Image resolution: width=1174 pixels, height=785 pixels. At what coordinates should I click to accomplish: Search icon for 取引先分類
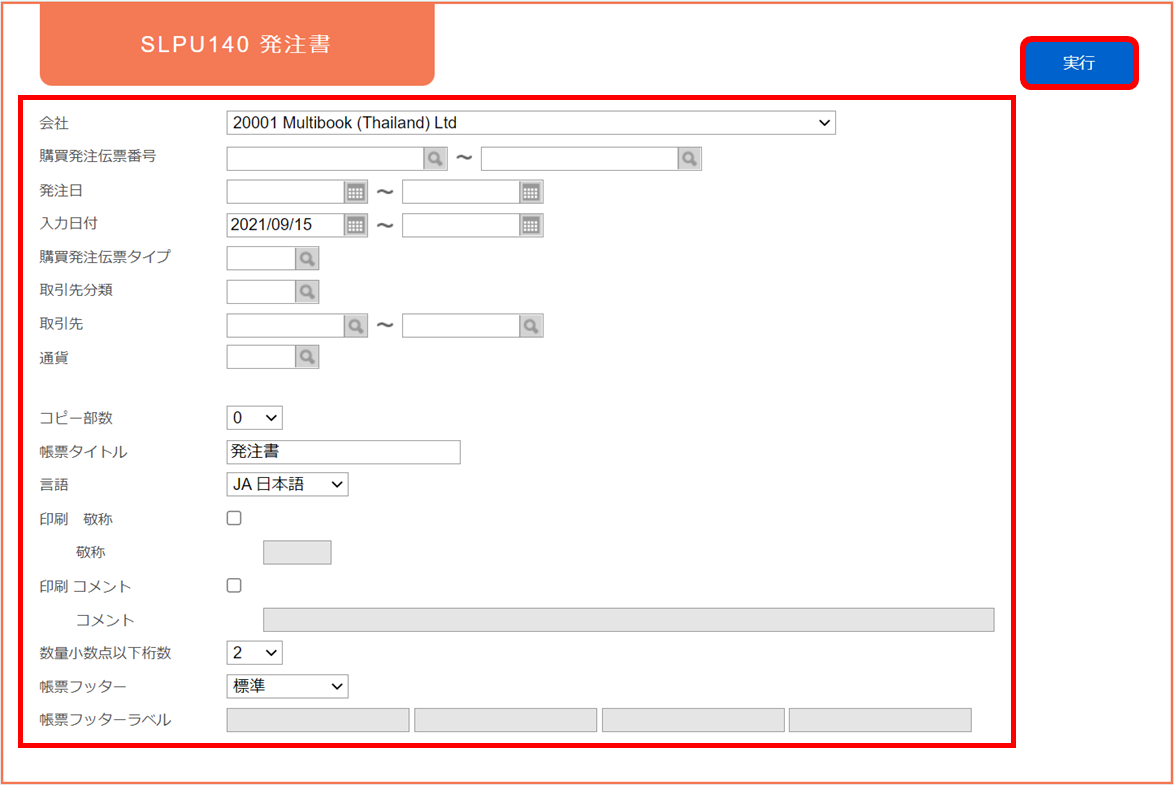coord(307,291)
